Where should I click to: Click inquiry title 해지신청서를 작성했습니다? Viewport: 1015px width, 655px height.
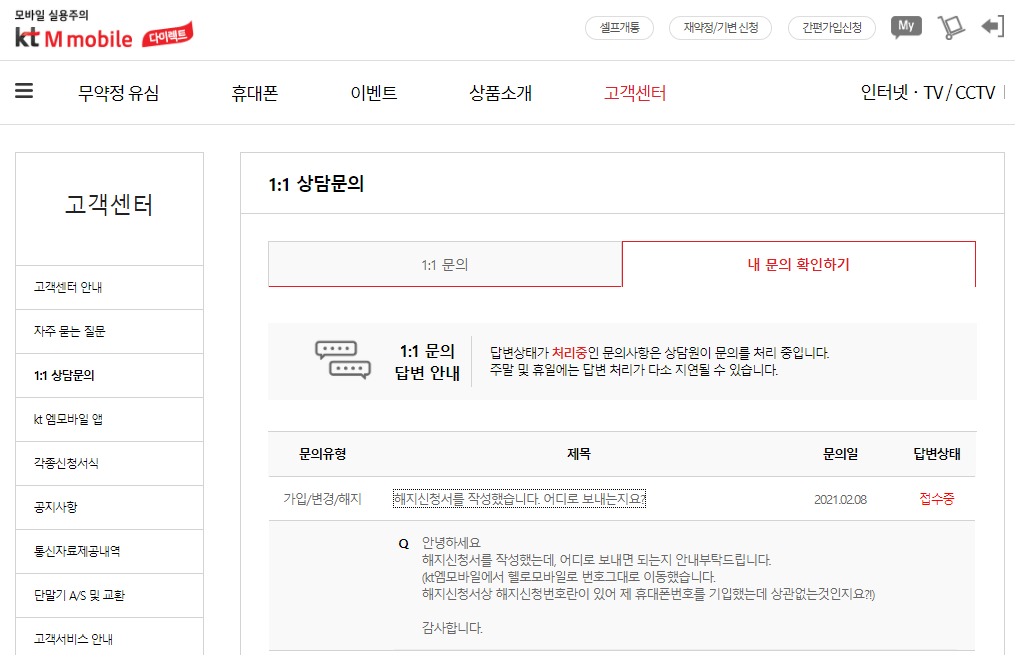(x=519, y=499)
